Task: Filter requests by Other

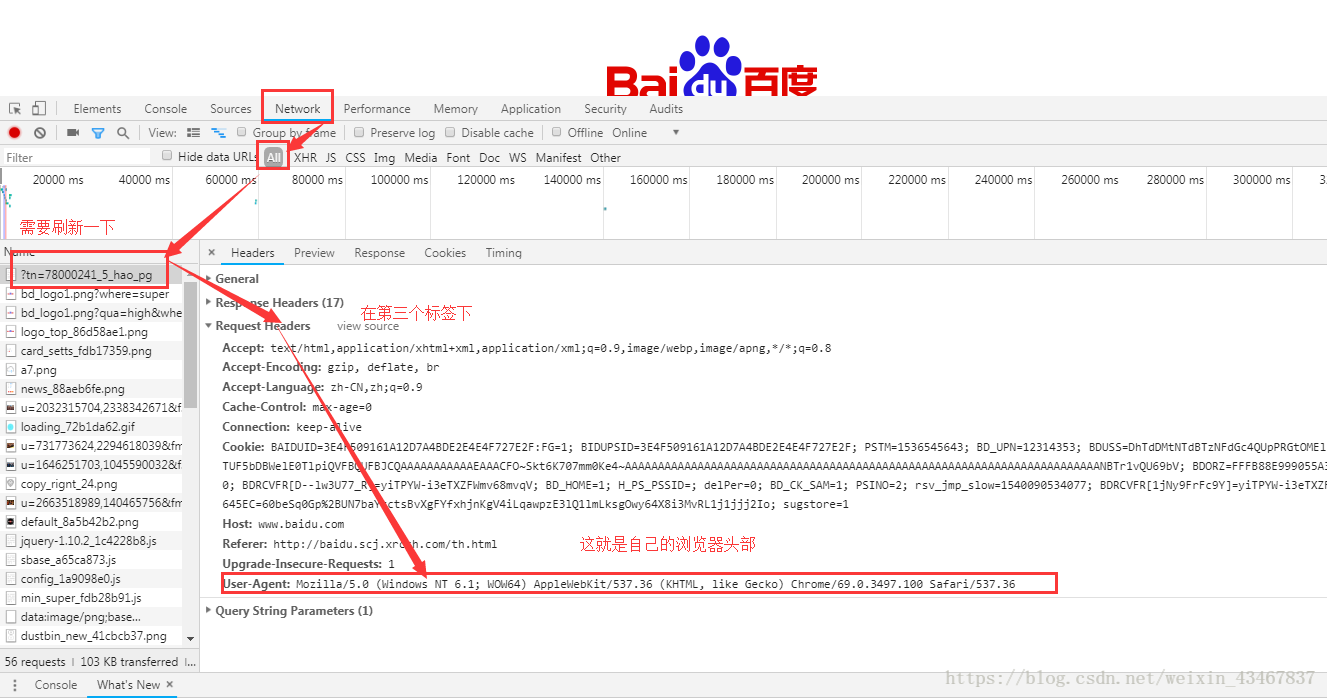Action: pos(605,158)
